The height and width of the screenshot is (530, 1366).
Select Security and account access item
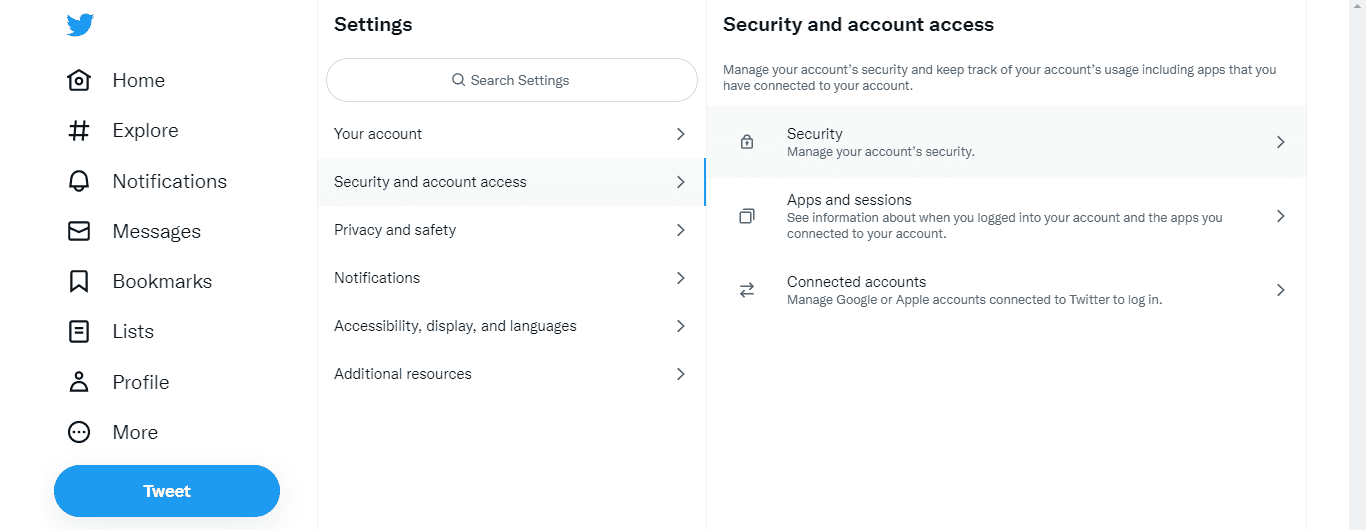pyautogui.click(x=511, y=182)
